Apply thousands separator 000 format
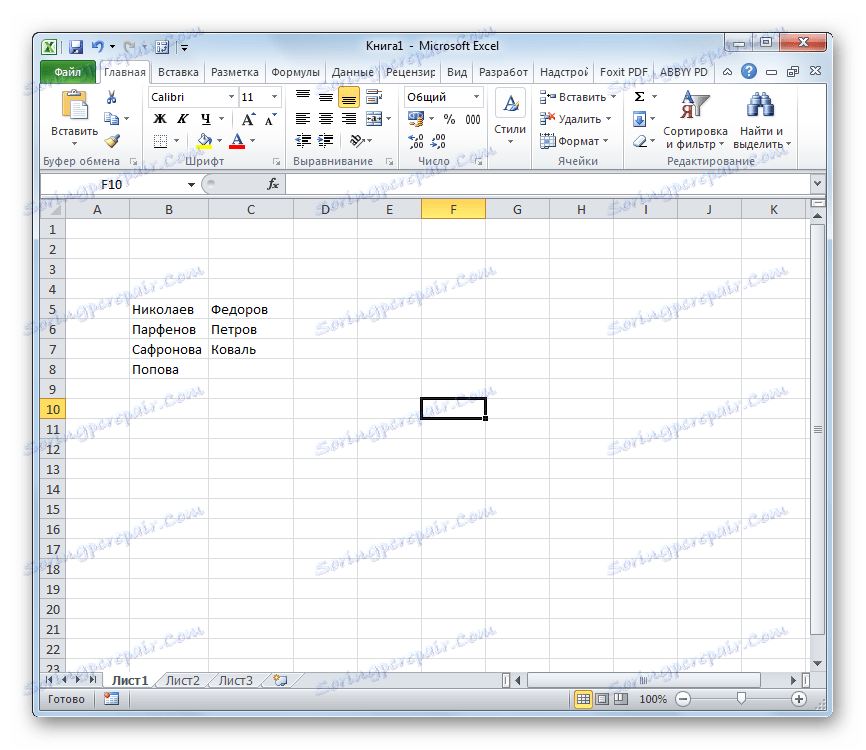This screenshot has height=750, width=866. tap(473, 119)
